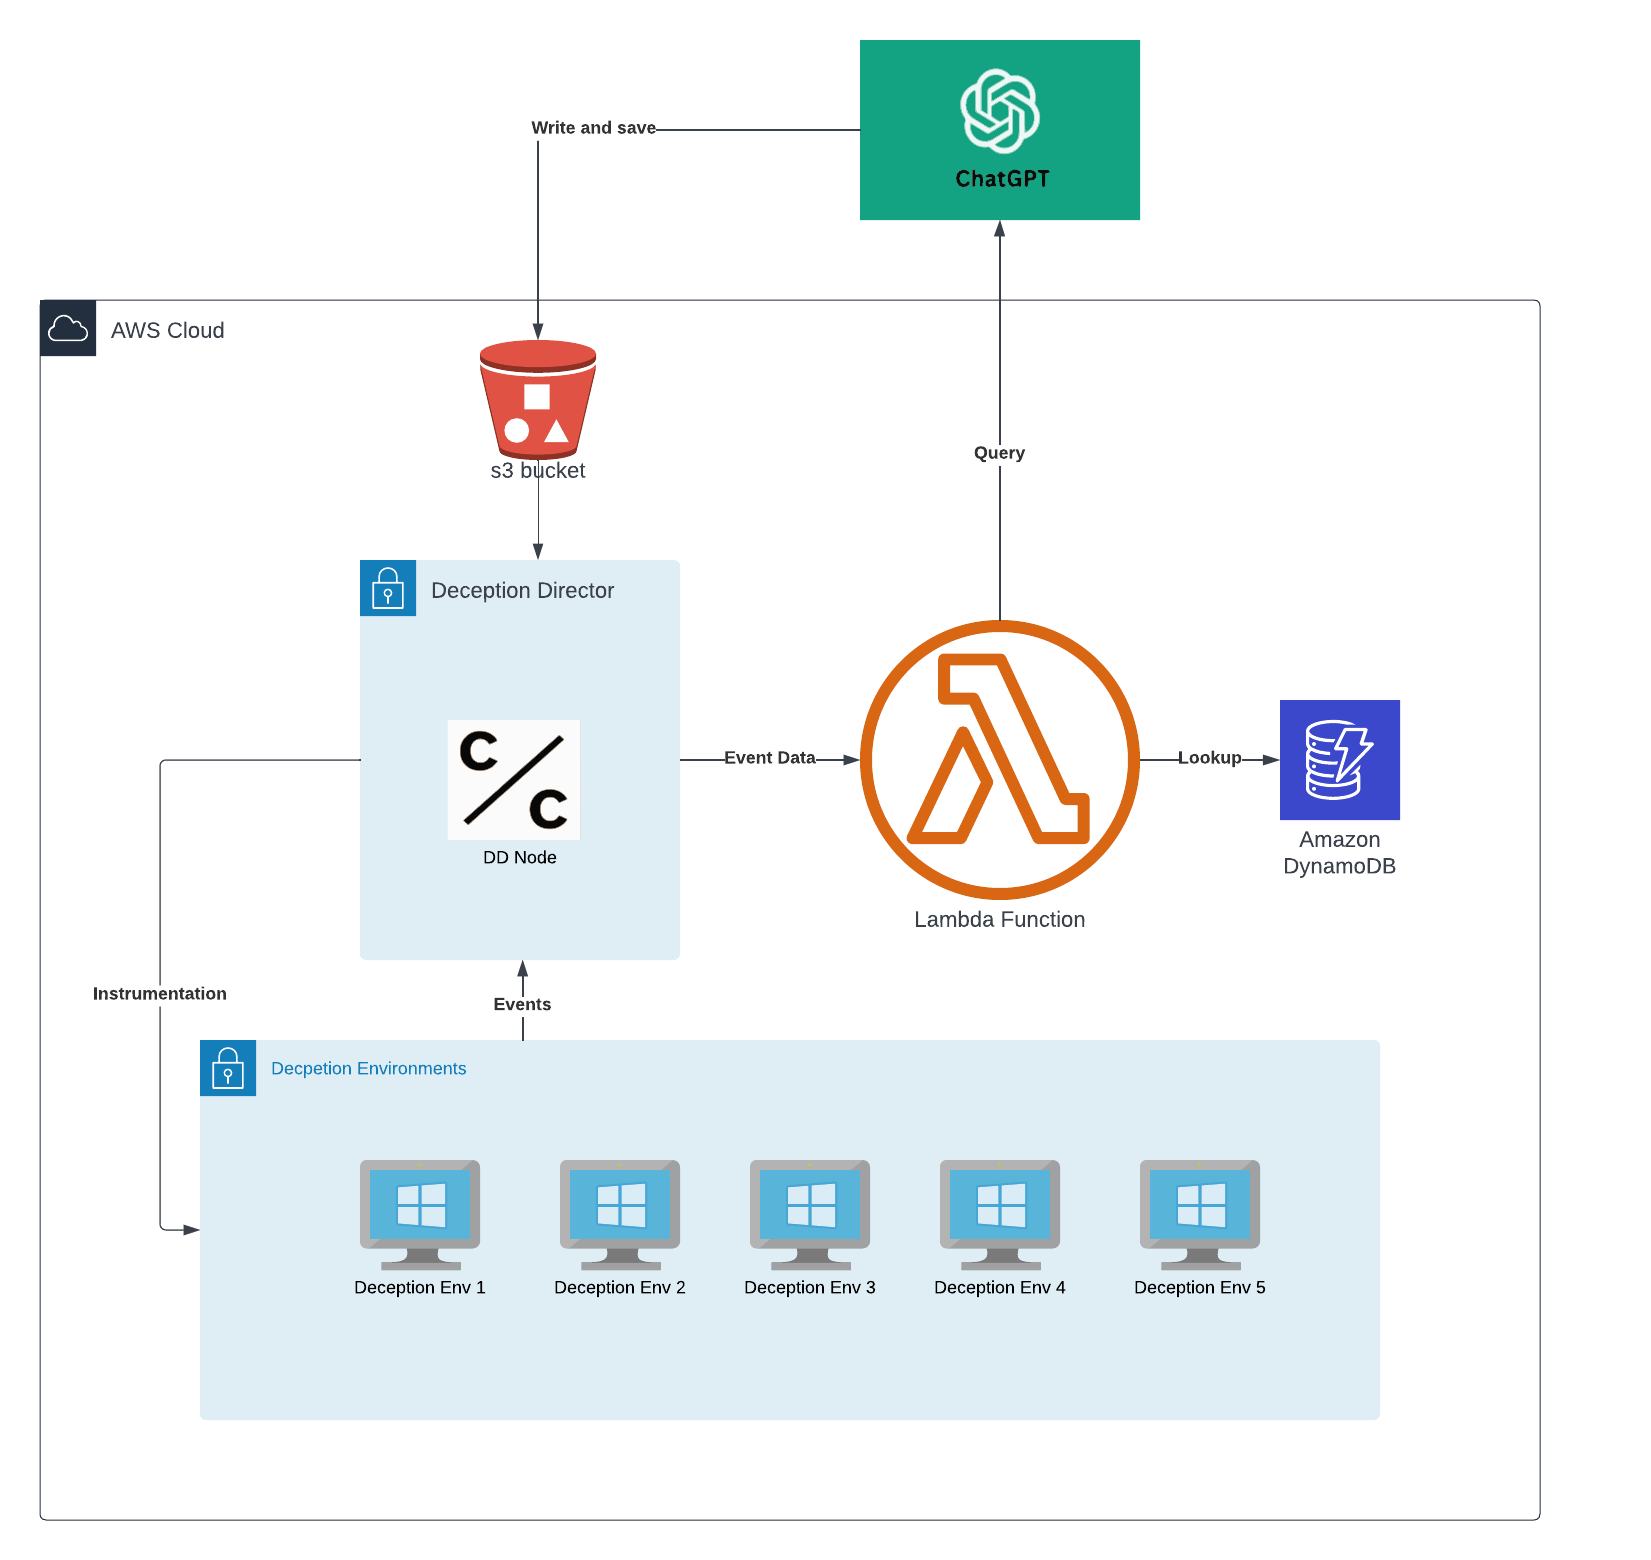Click the "Deception Env 2" caption
This screenshot has width=1651, height=1560.
620,1288
